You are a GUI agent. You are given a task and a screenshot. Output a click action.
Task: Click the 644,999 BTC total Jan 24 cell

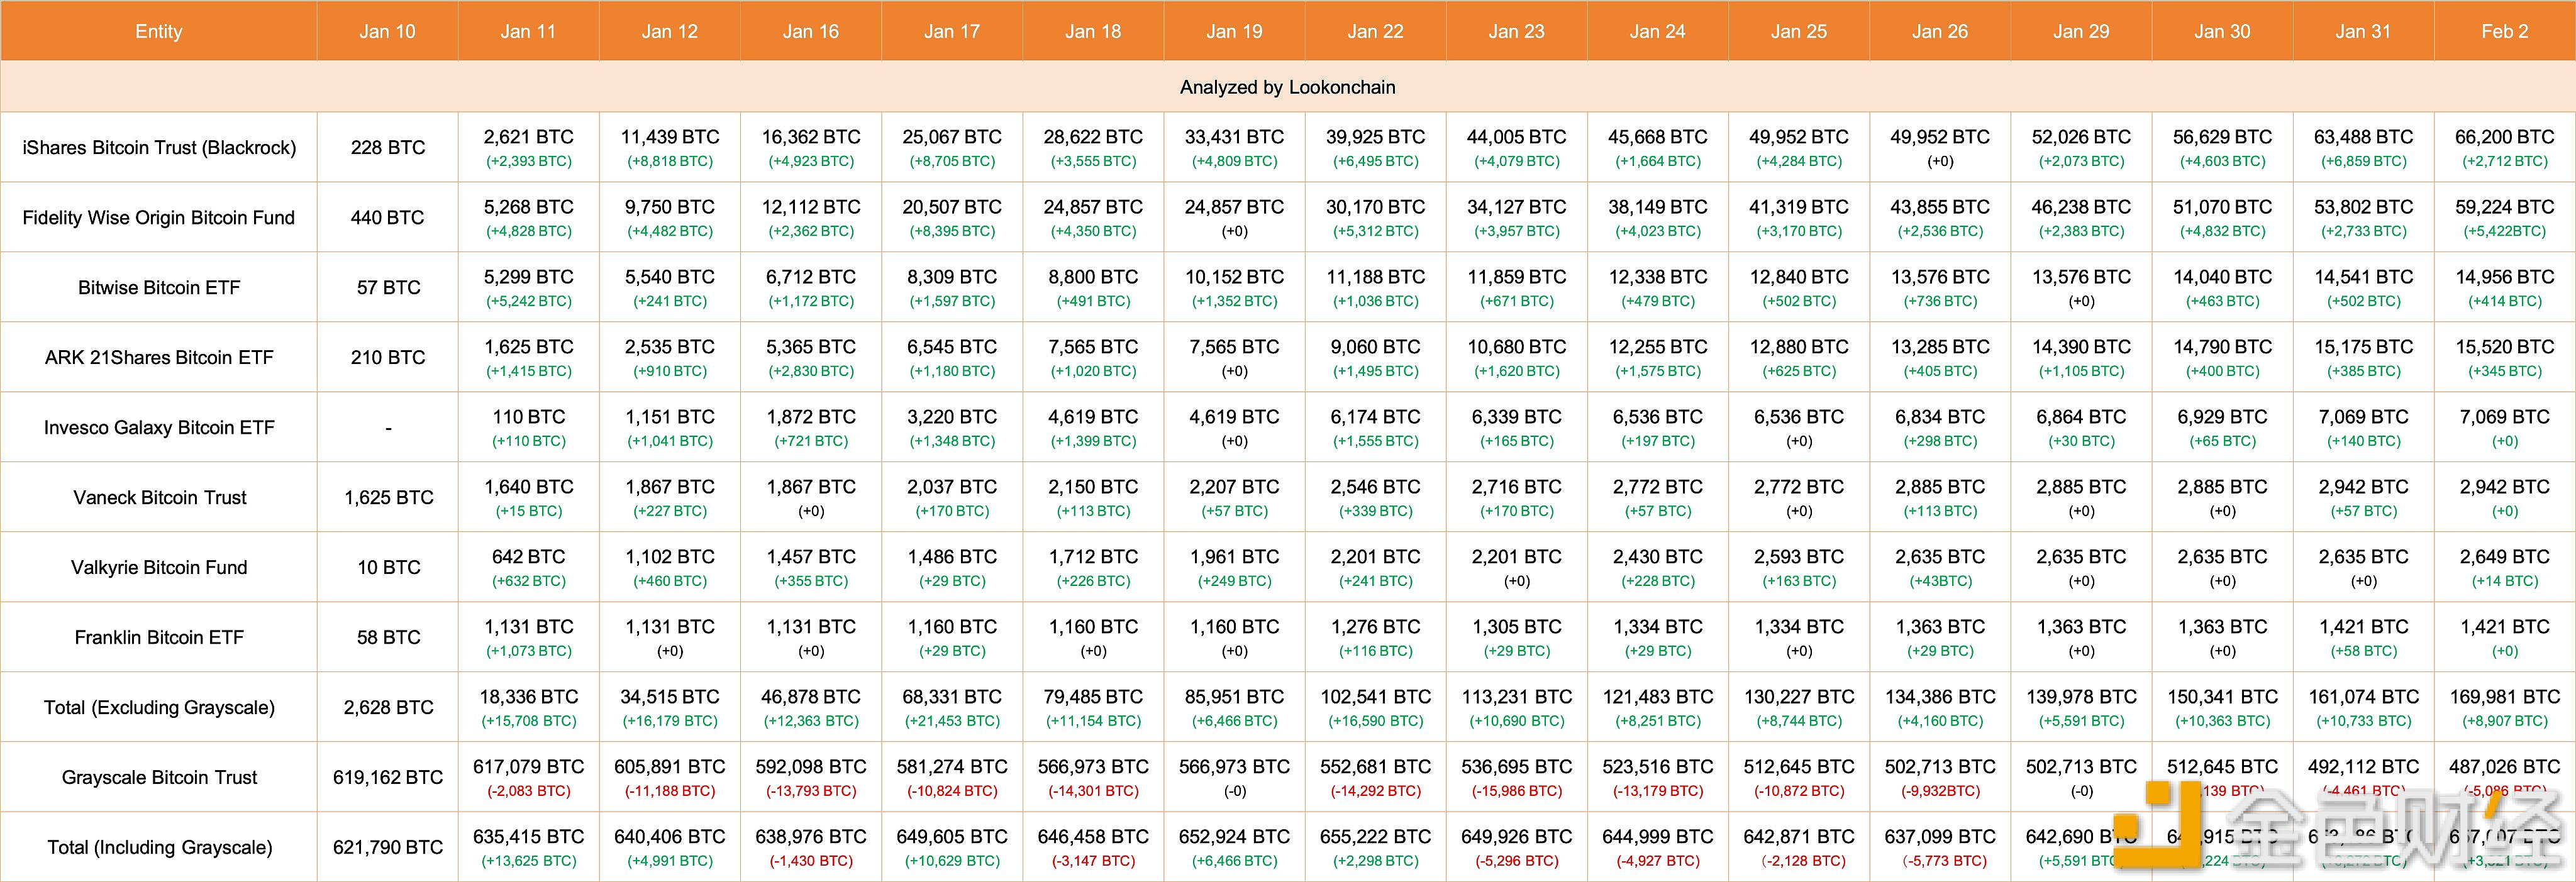pyautogui.click(x=1658, y=847)
